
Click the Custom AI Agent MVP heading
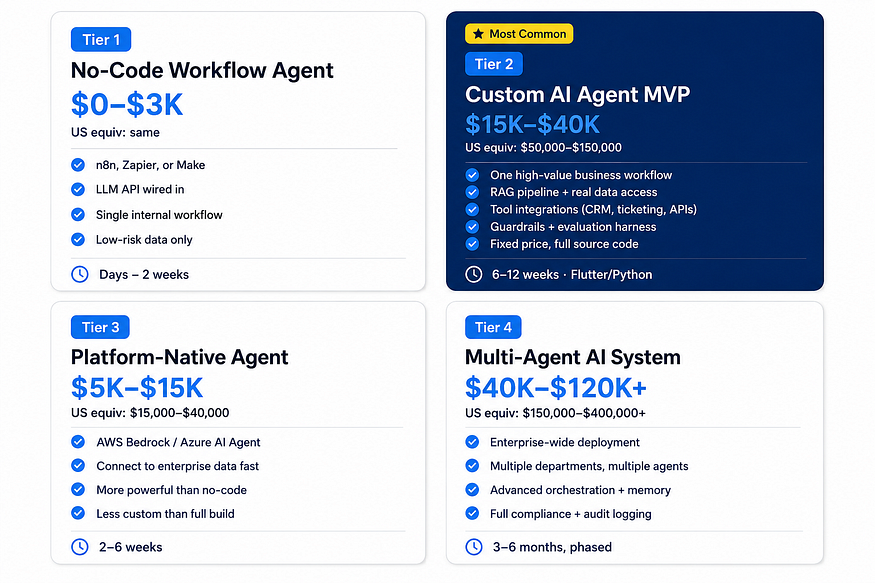(578, 94)
